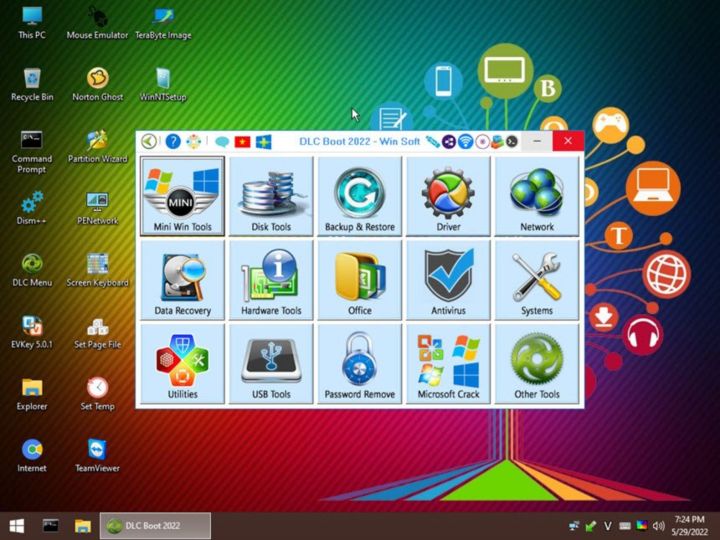Open the Data Recovery tools
This screenshot has height=540, width=720.
coord(182,281)
